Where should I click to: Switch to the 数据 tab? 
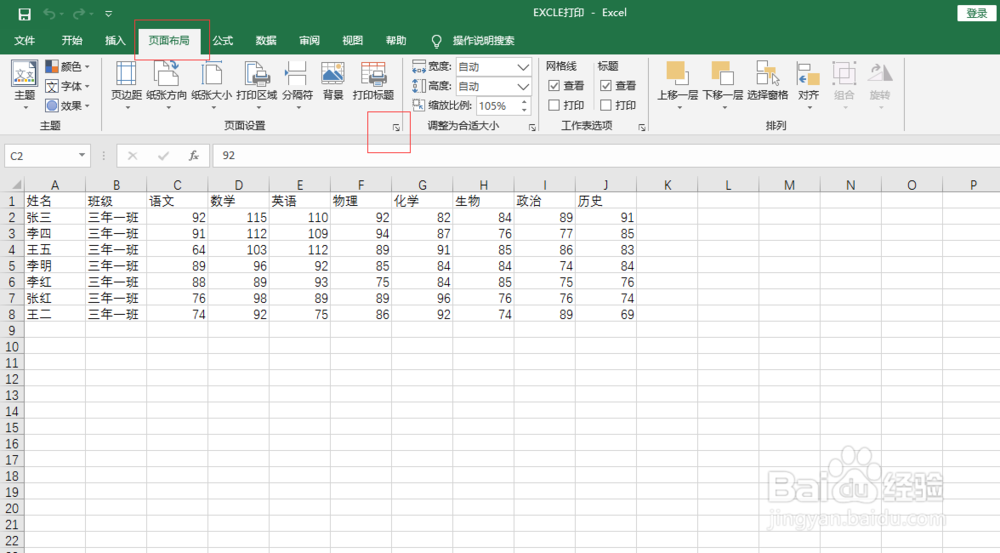[x=266, y=40]
